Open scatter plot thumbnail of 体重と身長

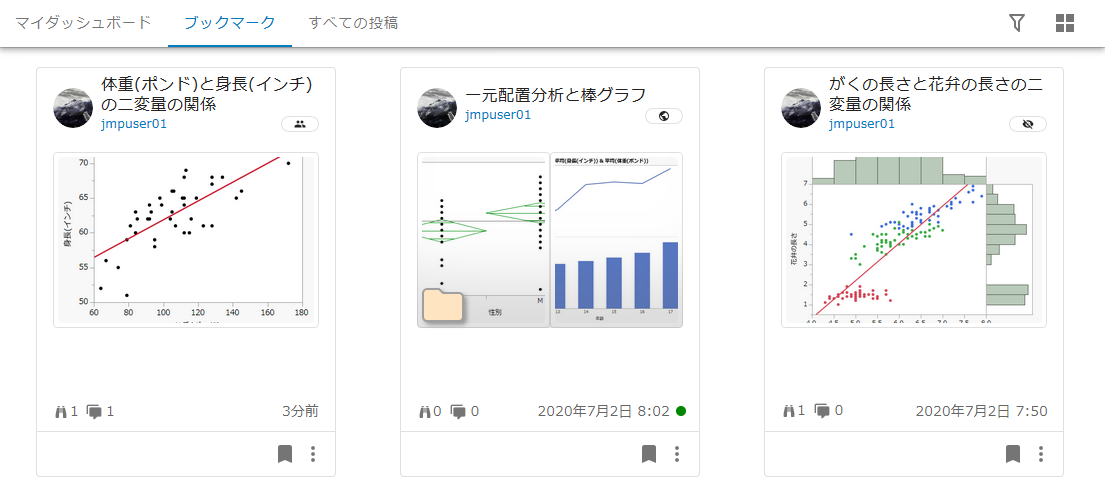186,240
